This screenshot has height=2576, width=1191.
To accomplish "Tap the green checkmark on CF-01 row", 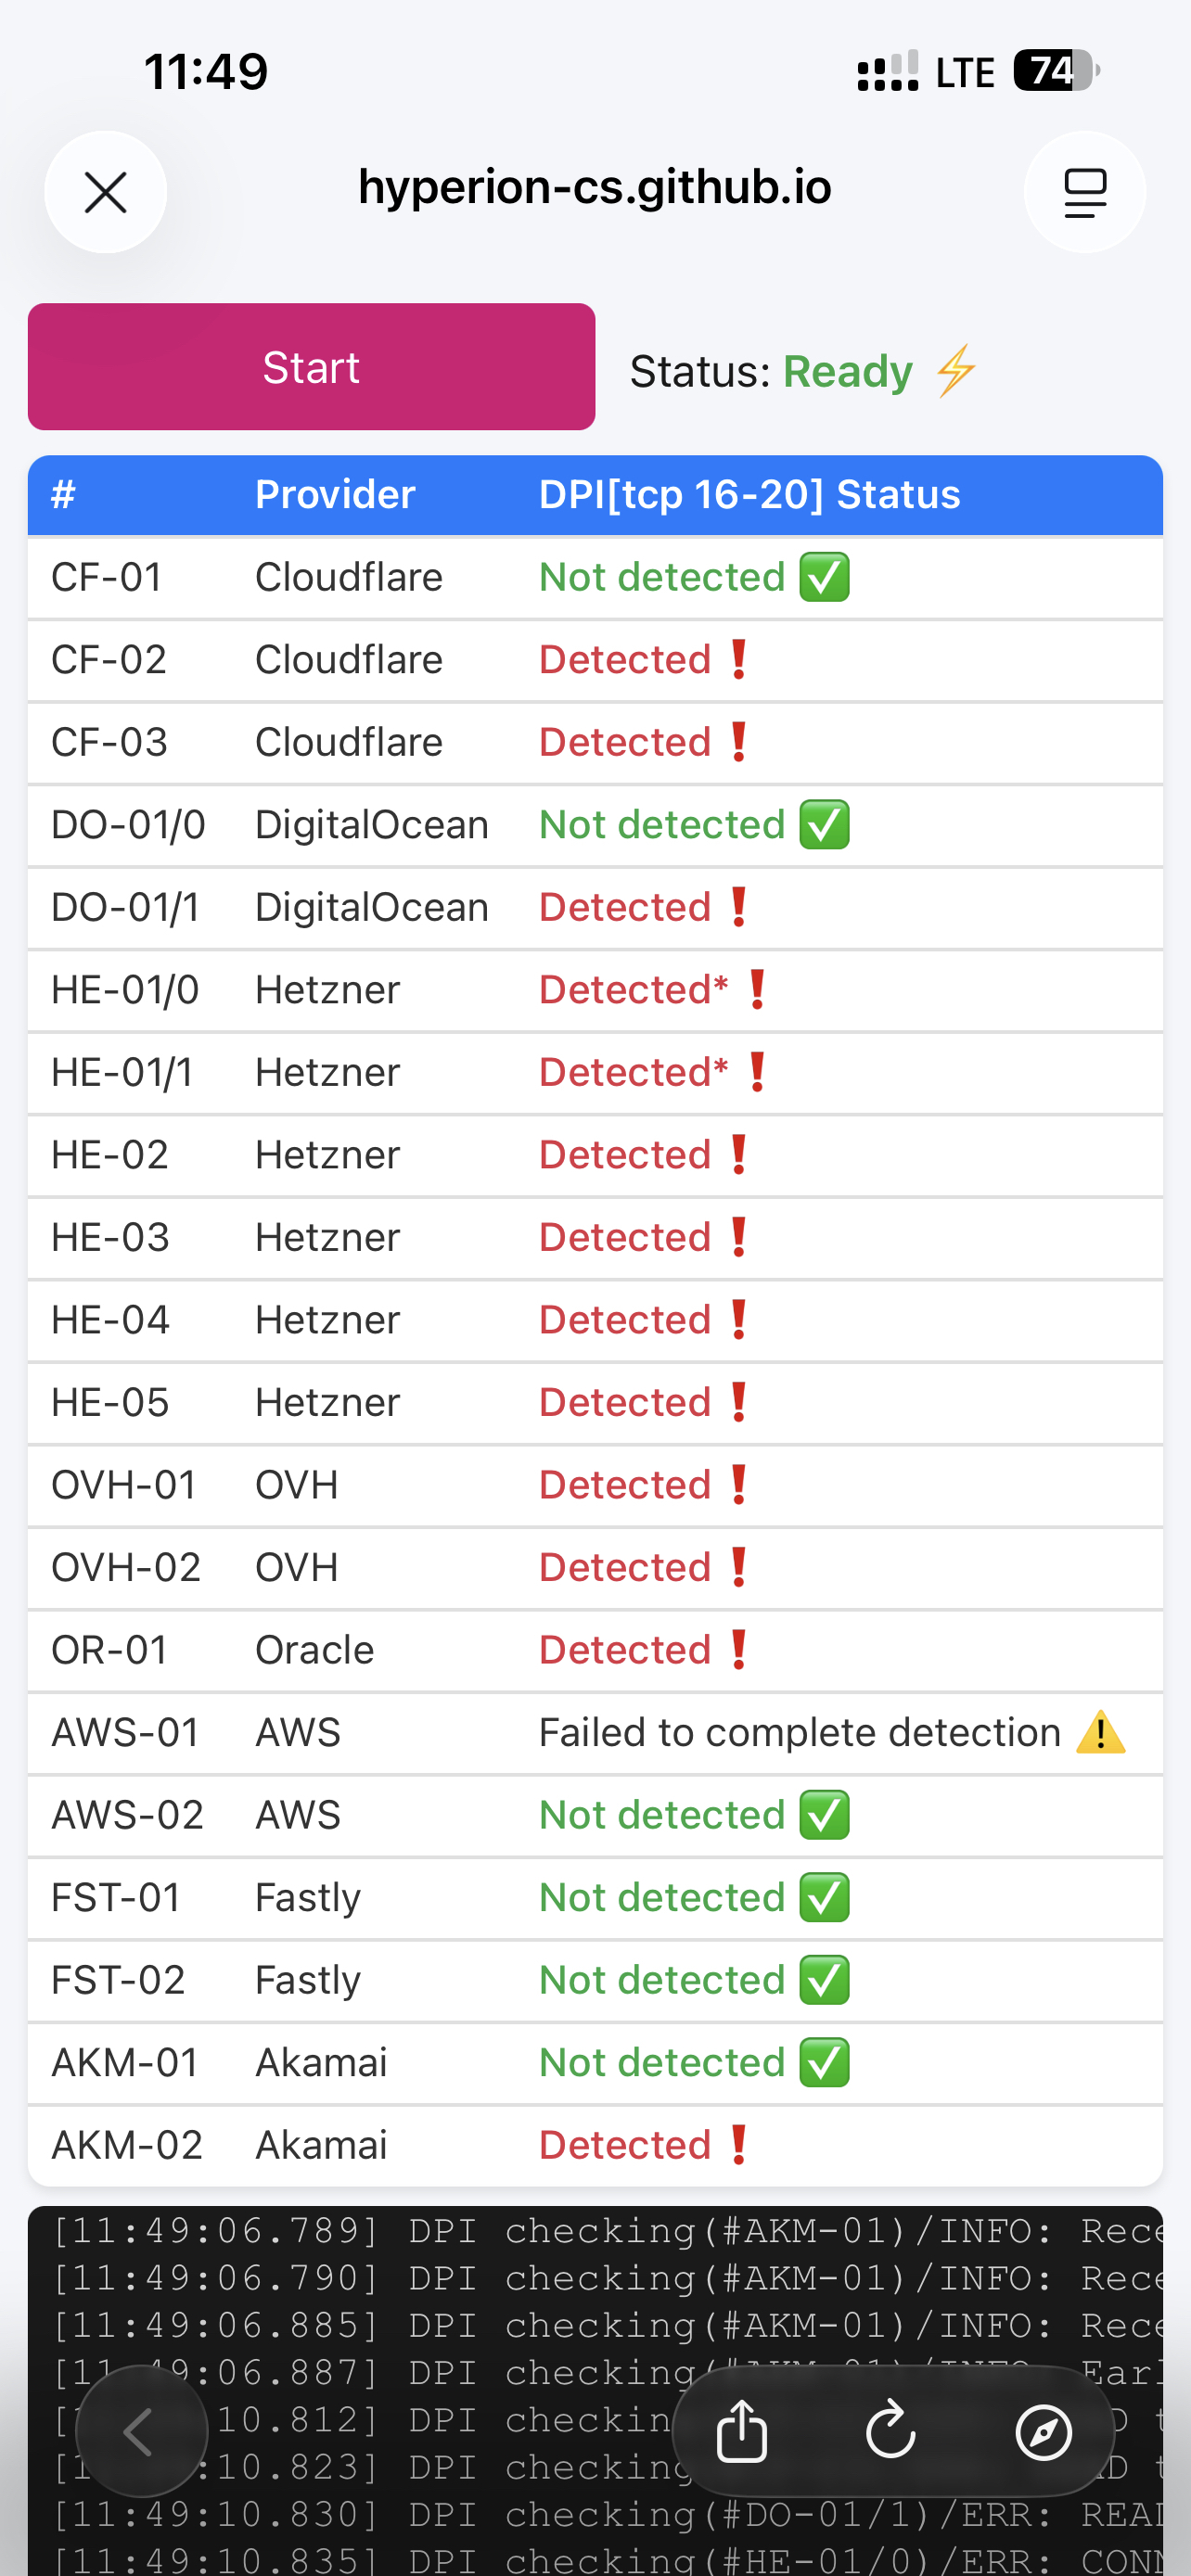I will (x=824, y=577).
